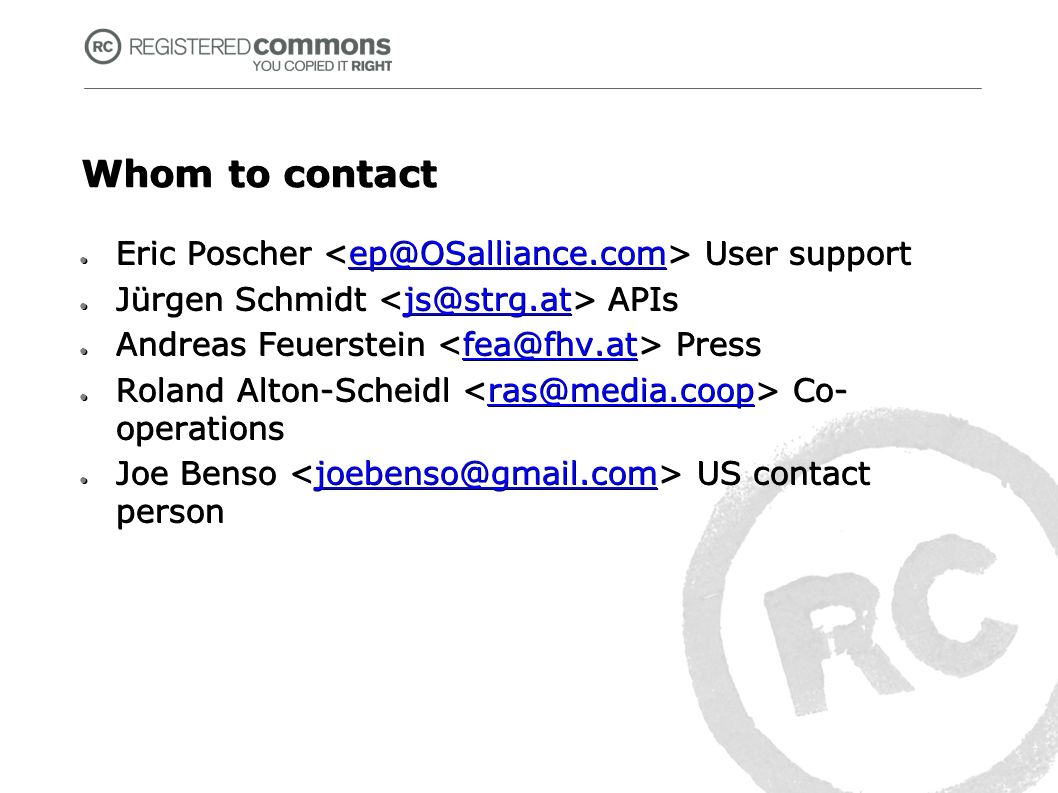
Task: Click the 'Press' role text
Action: (718, 345)
